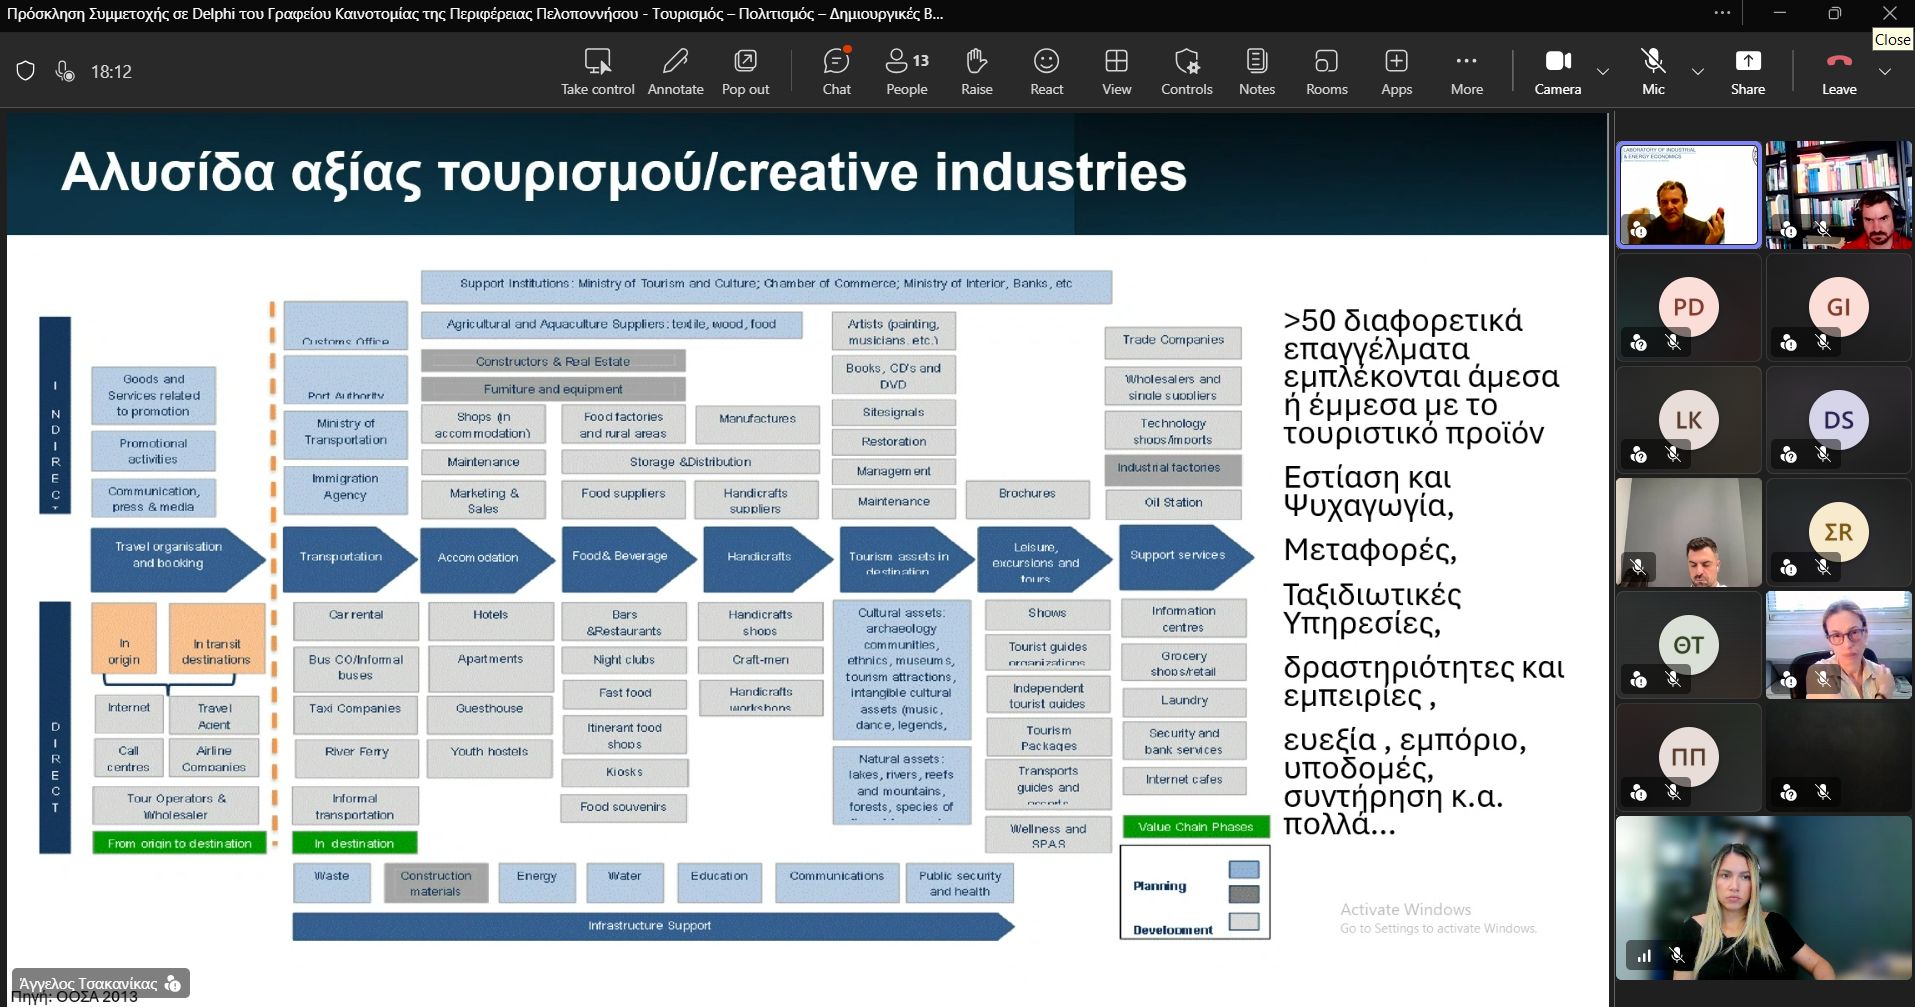Toggle the Share screen button
Image resolution: width=1915 pixels, height=1007 pixels.
tap(1747, 71)
